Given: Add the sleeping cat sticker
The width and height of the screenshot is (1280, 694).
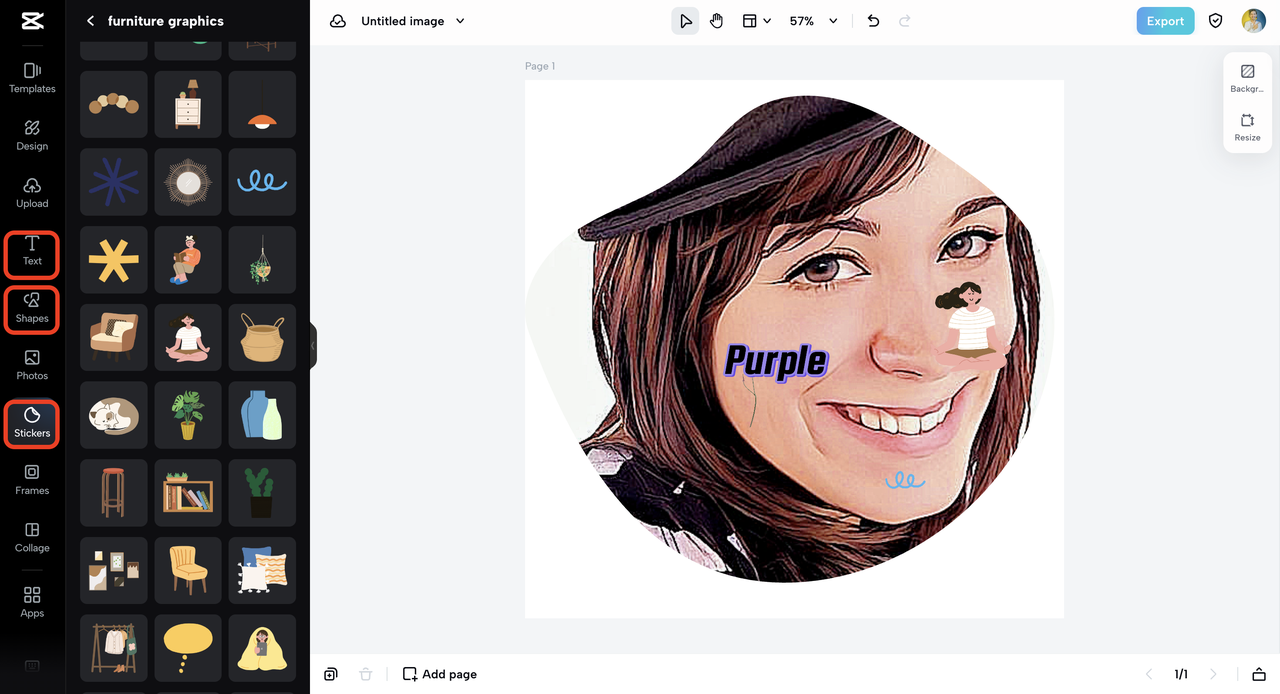Looking at the screenshot, I should (114, 415).
